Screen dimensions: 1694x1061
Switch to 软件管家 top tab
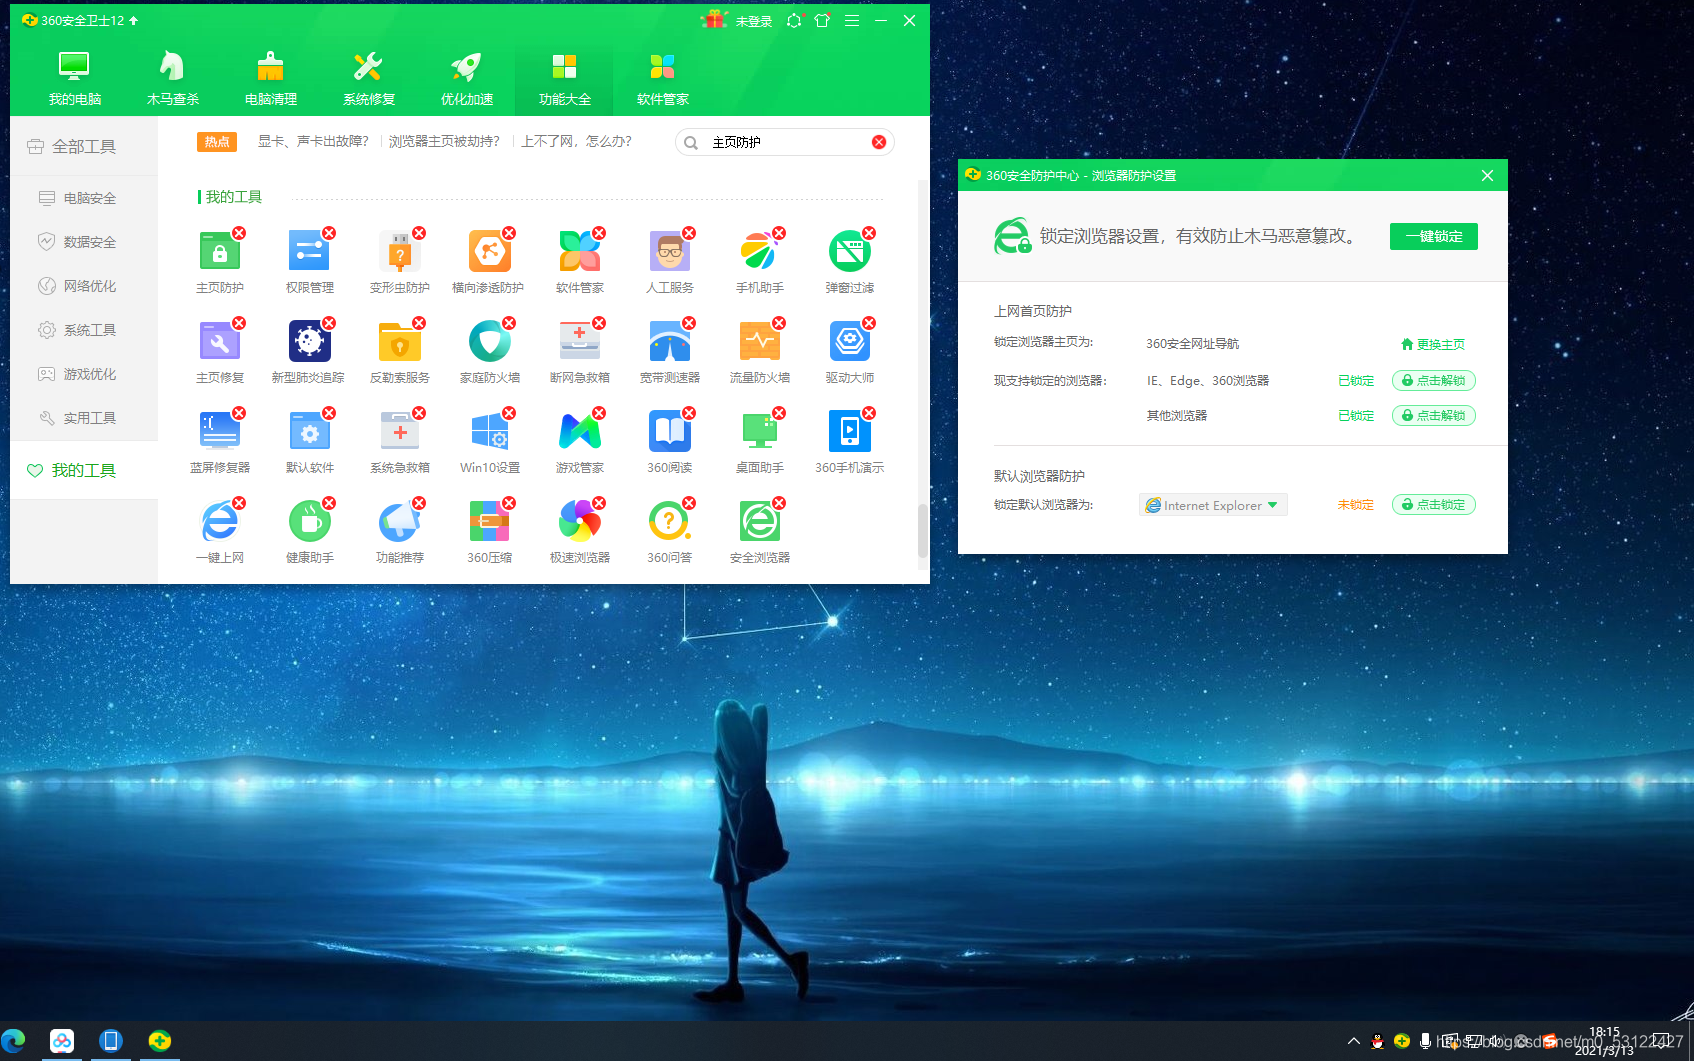663,78
